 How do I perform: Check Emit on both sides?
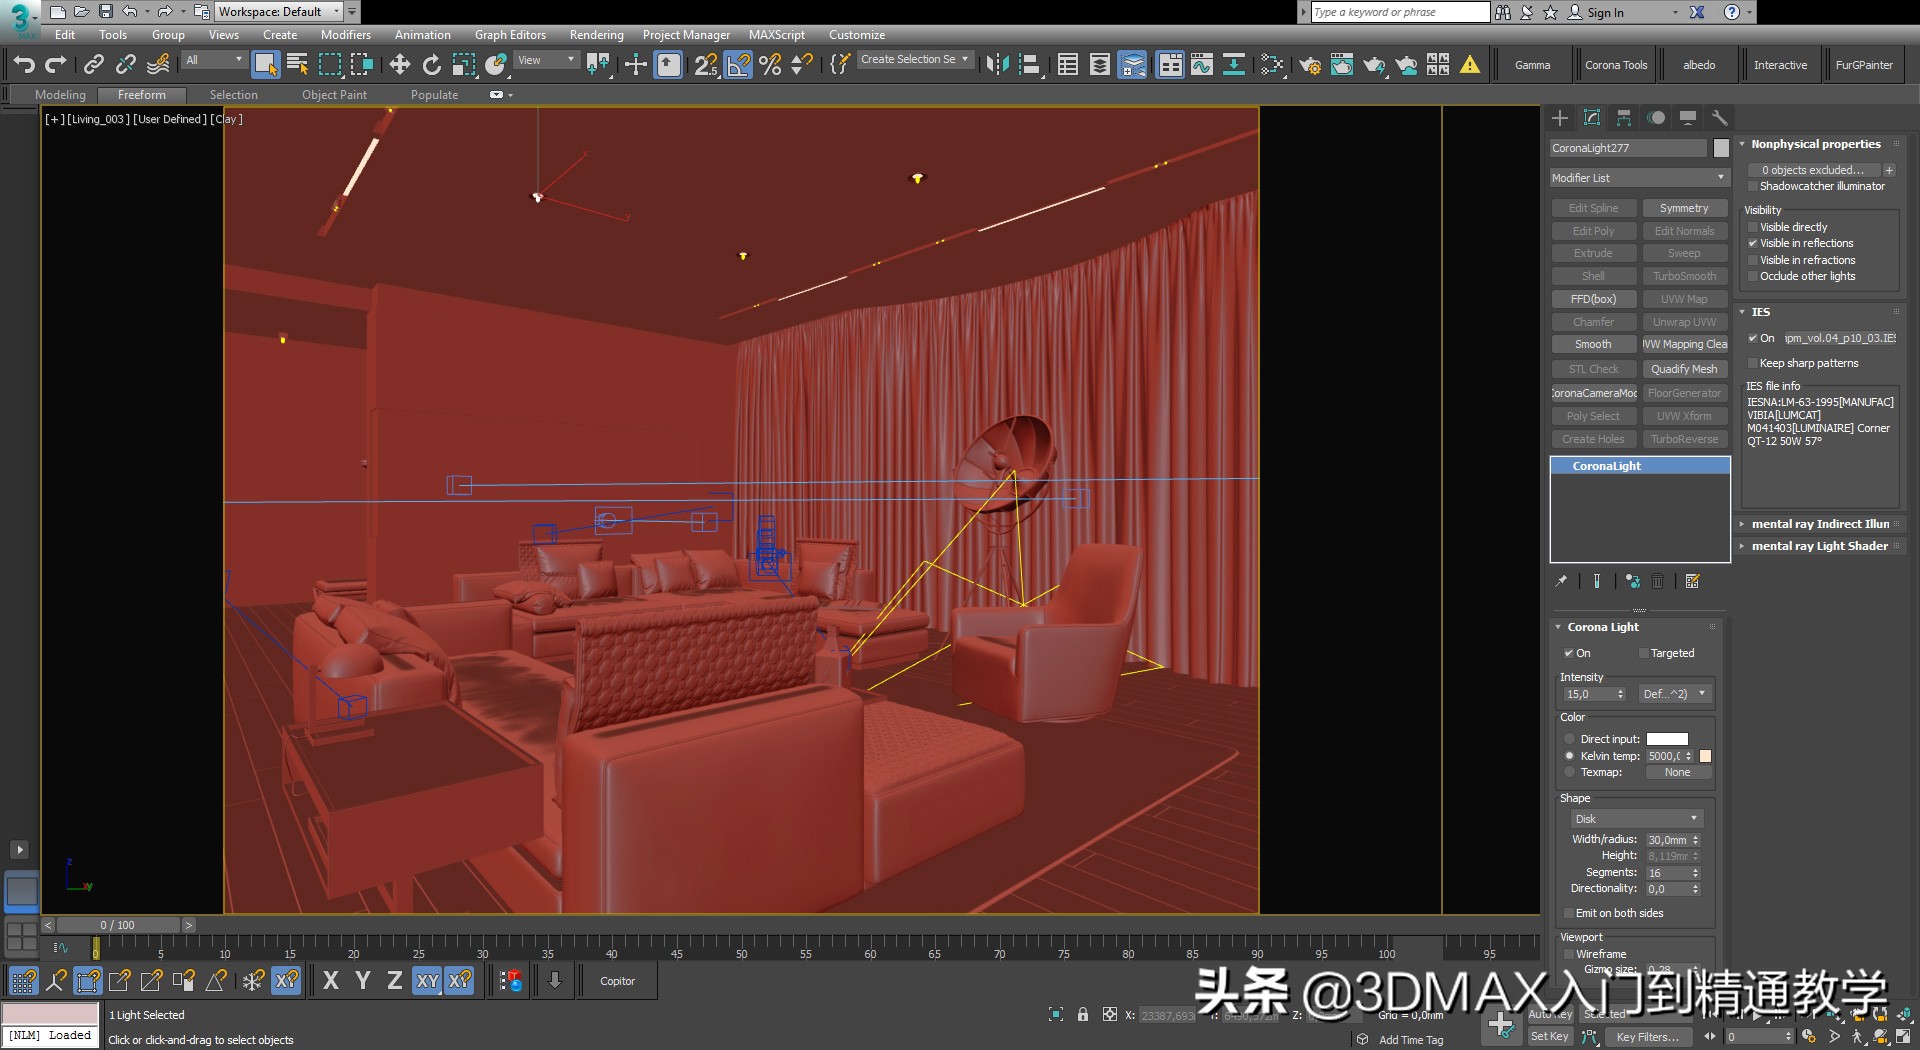[x=1570, y=913]
